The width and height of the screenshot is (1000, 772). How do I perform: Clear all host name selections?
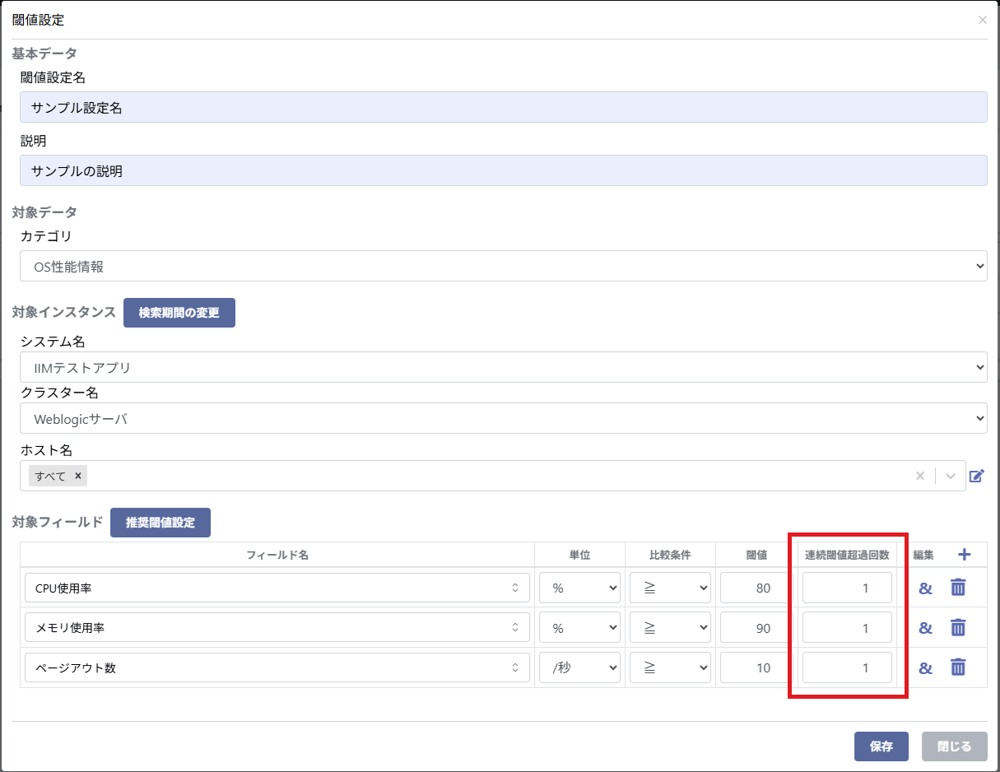[x=920, y=476]
